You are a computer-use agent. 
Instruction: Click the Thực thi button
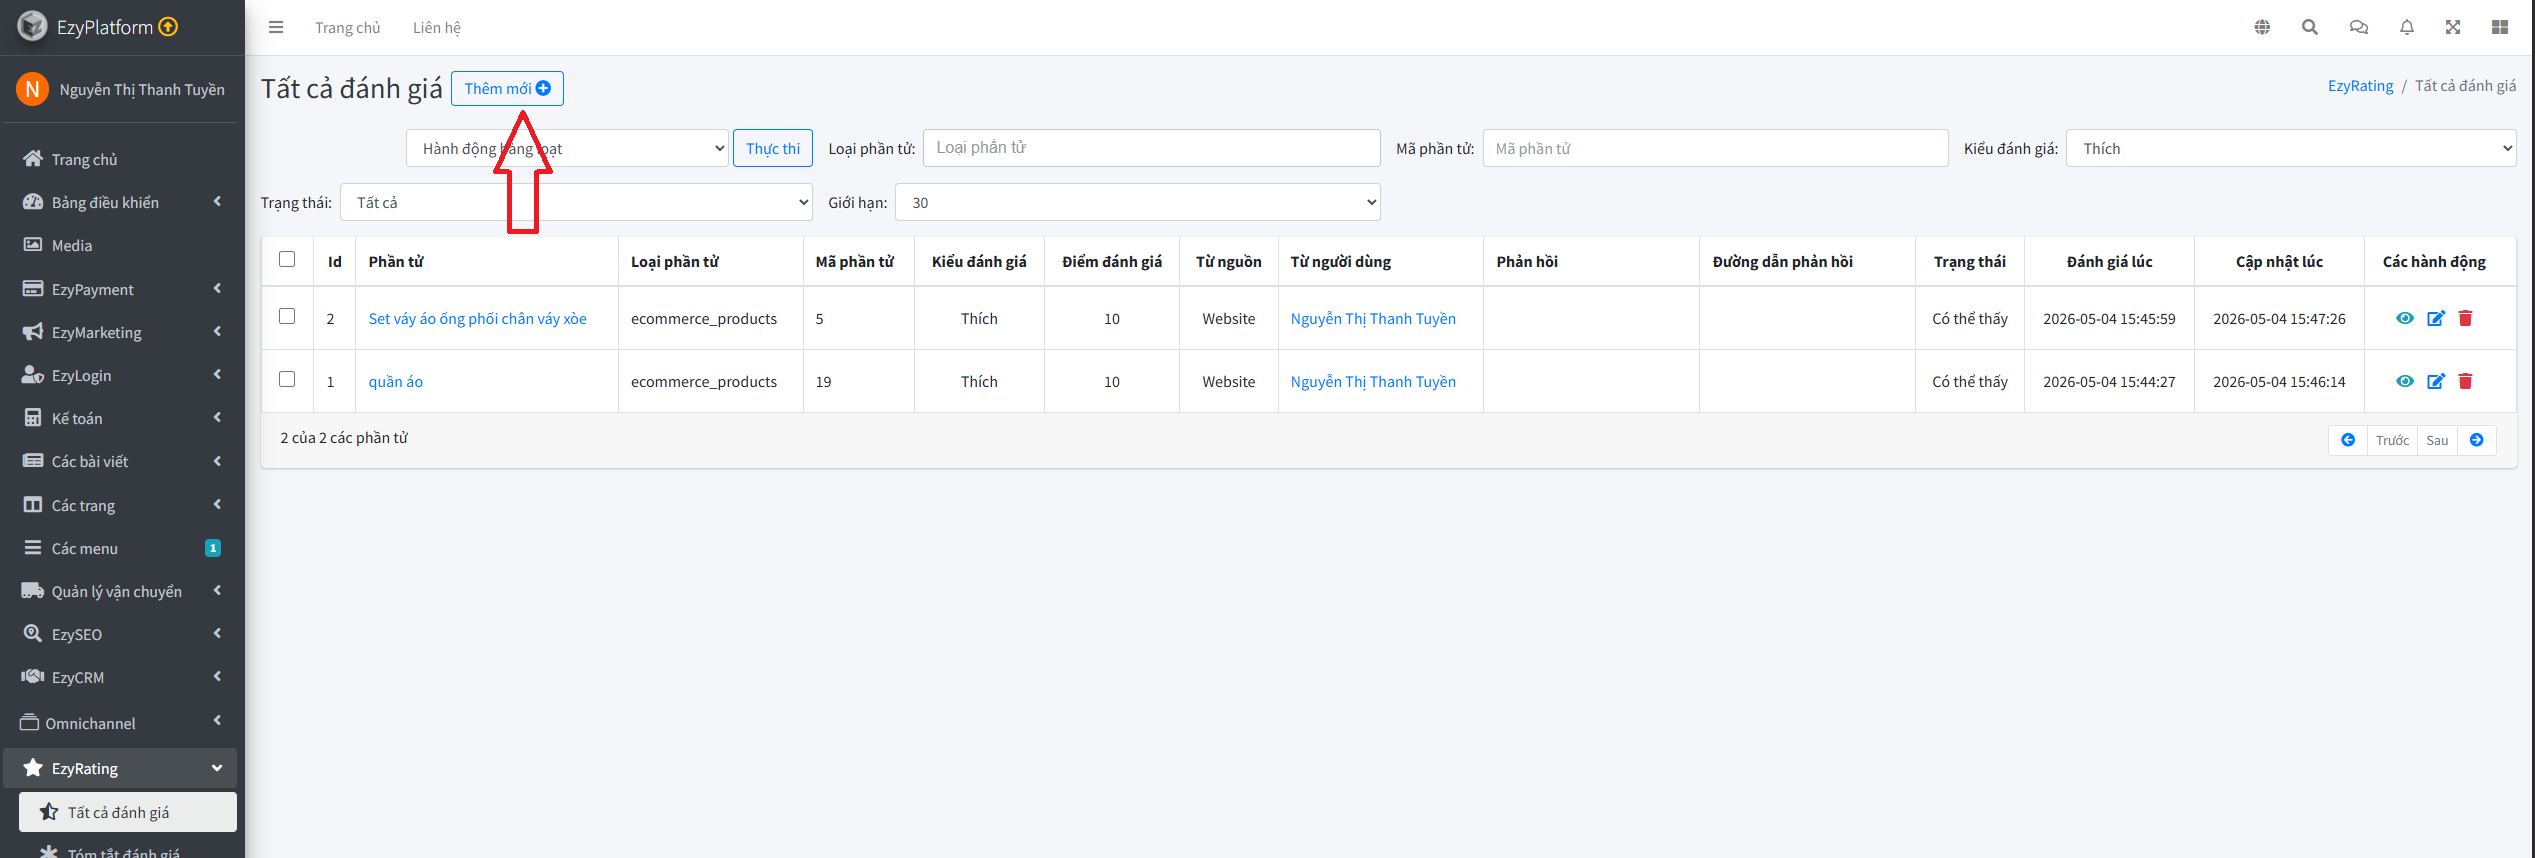(773, 148)
